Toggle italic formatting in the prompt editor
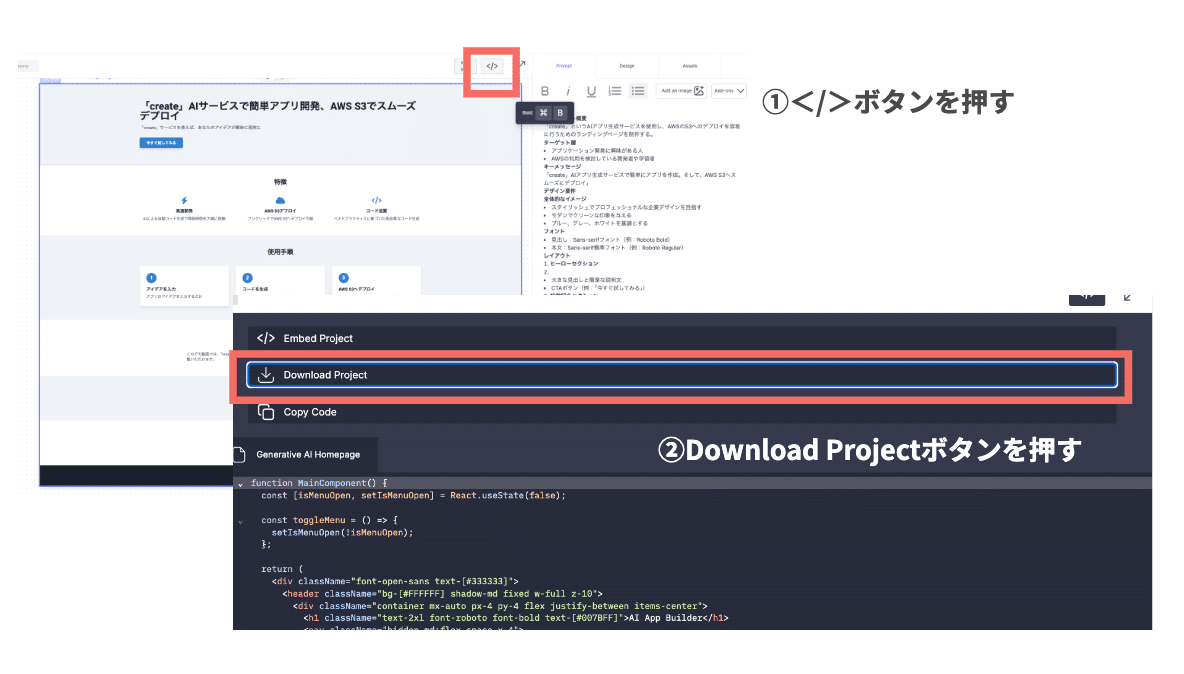1184x674 pixels. [568, 91]
